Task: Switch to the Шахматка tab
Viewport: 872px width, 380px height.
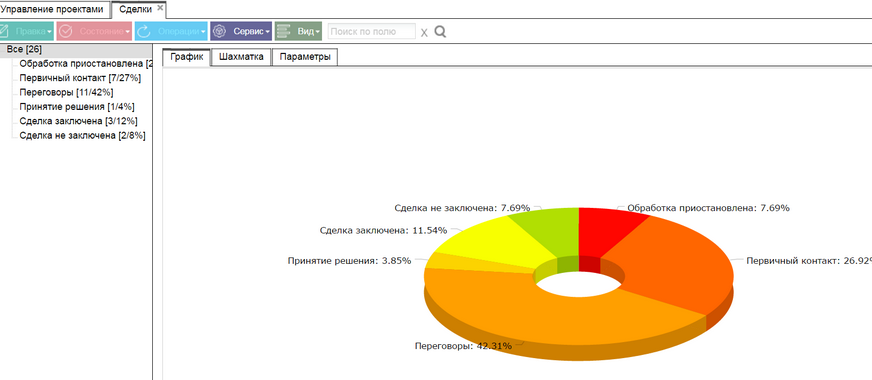Action: click(241, 57)
